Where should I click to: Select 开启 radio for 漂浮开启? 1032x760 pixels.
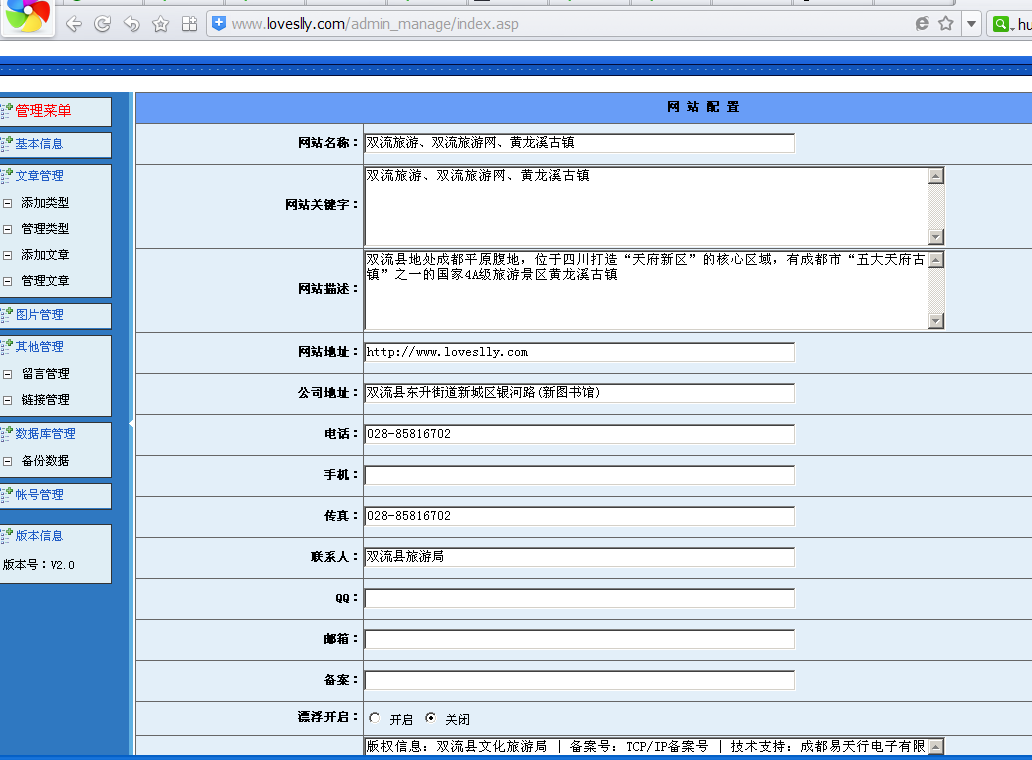pyautogui.click(x=374, y=718)
